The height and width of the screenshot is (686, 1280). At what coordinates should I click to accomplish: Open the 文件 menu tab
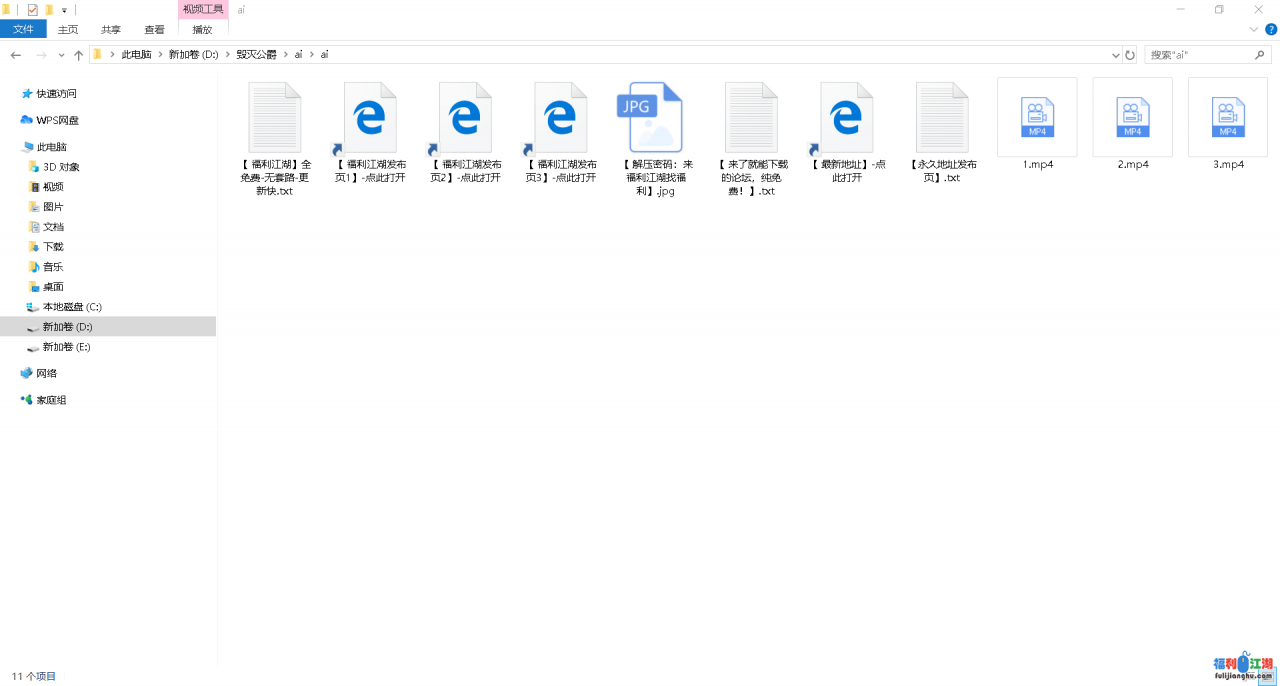[x=23, y=29]
